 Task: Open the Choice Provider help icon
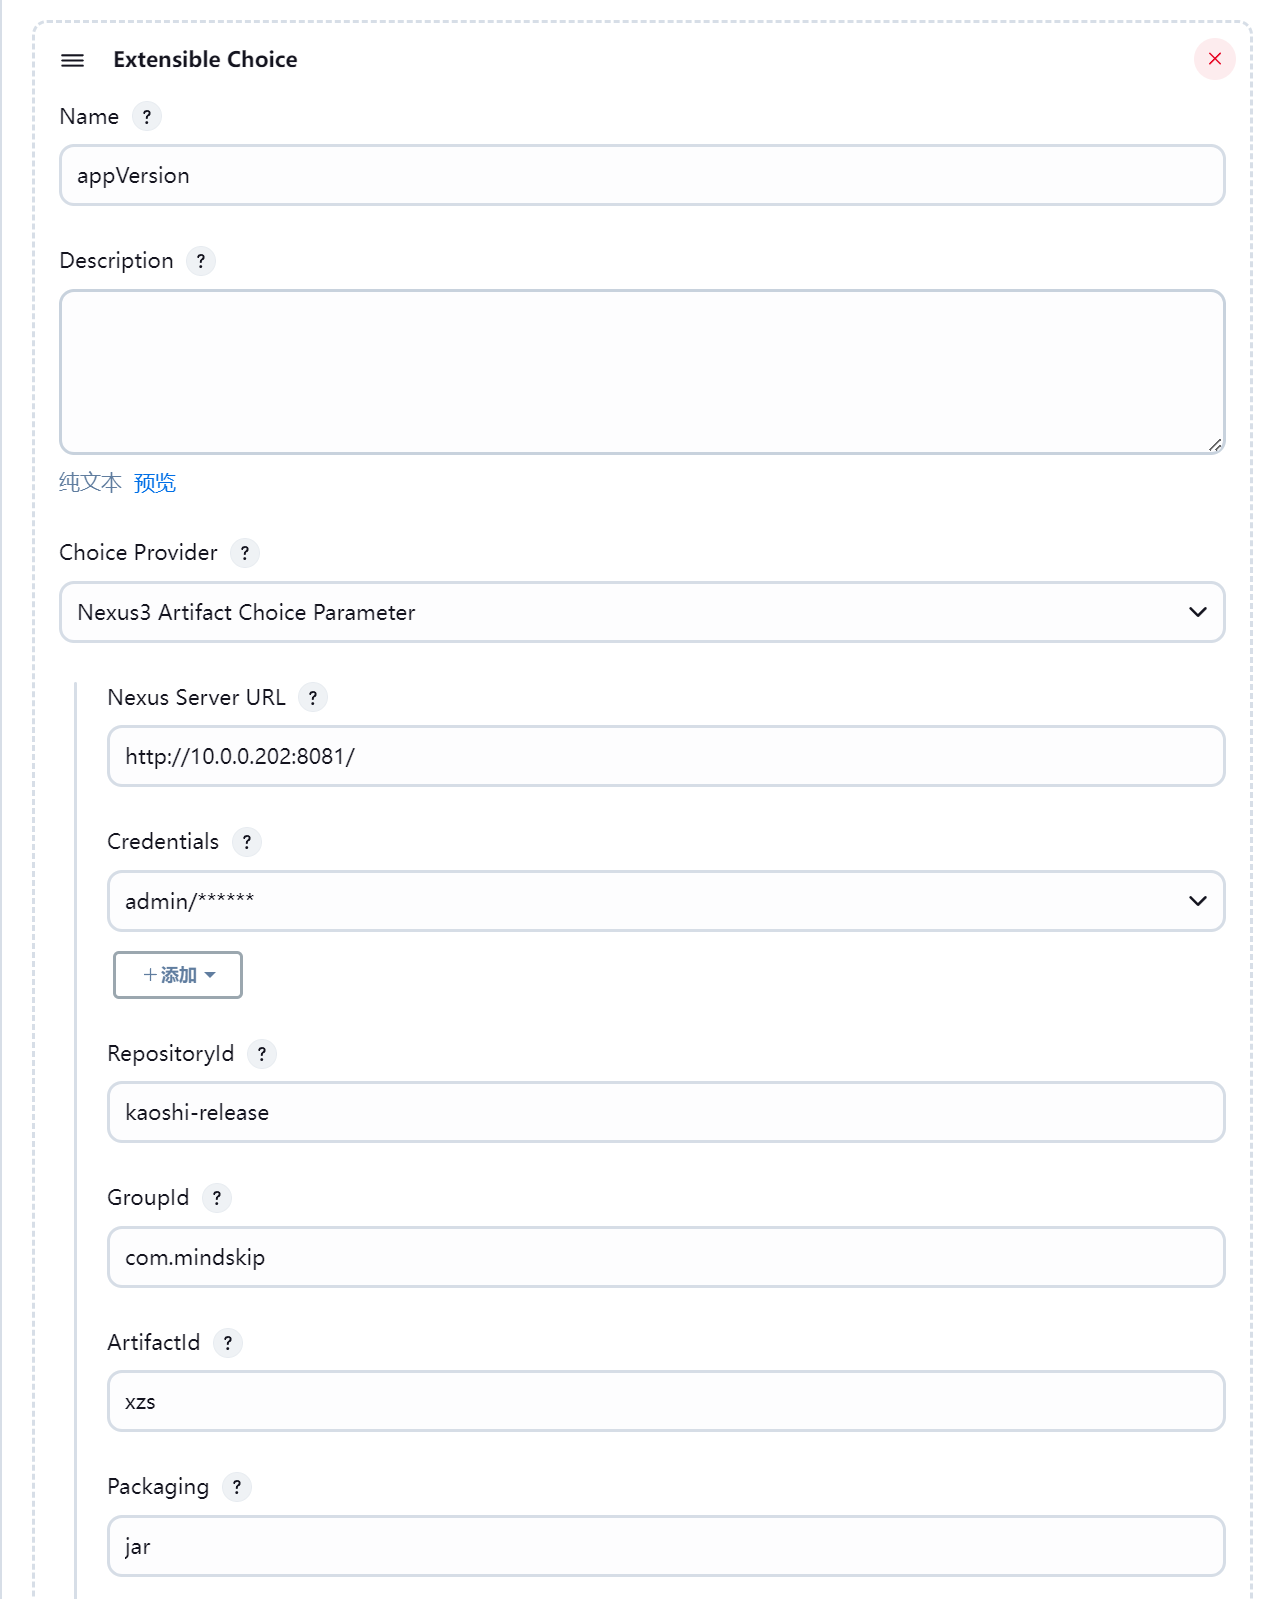245,553
